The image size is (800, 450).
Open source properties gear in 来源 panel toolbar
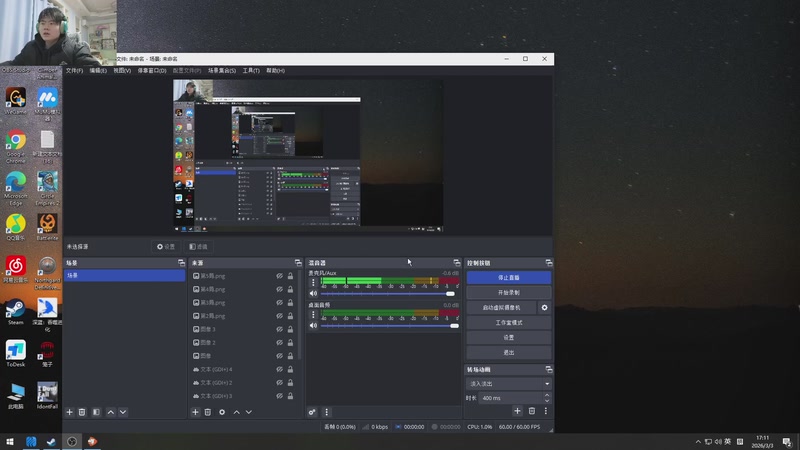(222, 412)
